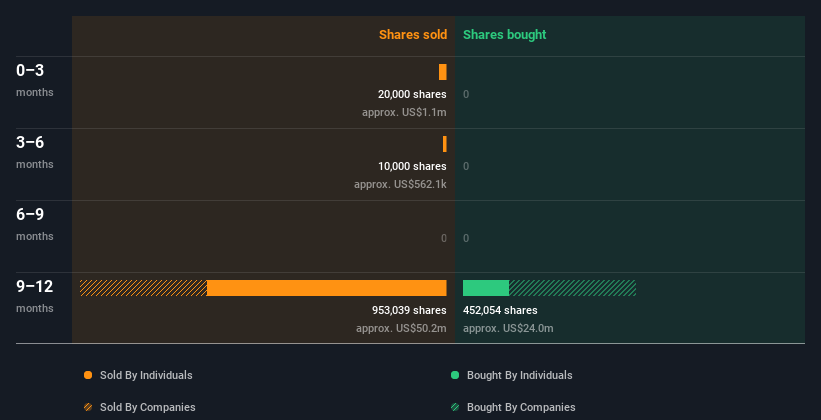This screenshot has width=821, height=420.
Task: Click the hatched Bought By Companies legend icon
Action: point(455,407)
